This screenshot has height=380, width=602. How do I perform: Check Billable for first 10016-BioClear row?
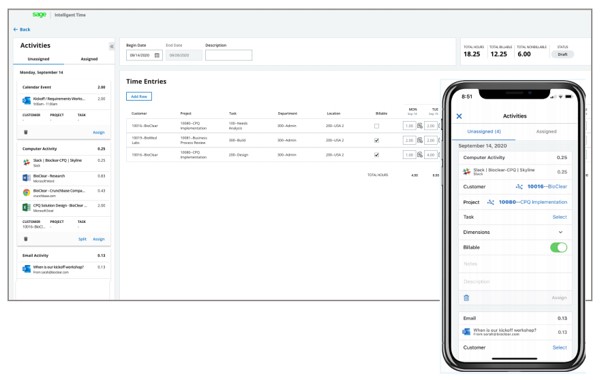coord(377,126)
